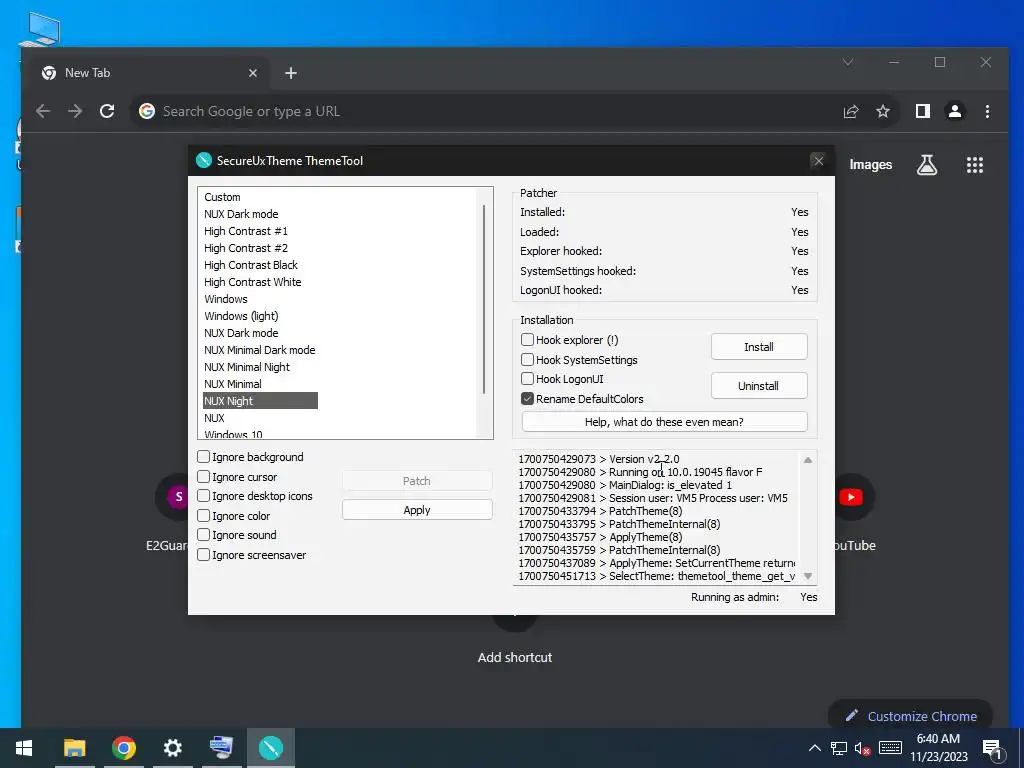Open the YouTube shortcut icon
This screenshot has width=1024, height=768.
coord(850,497)
